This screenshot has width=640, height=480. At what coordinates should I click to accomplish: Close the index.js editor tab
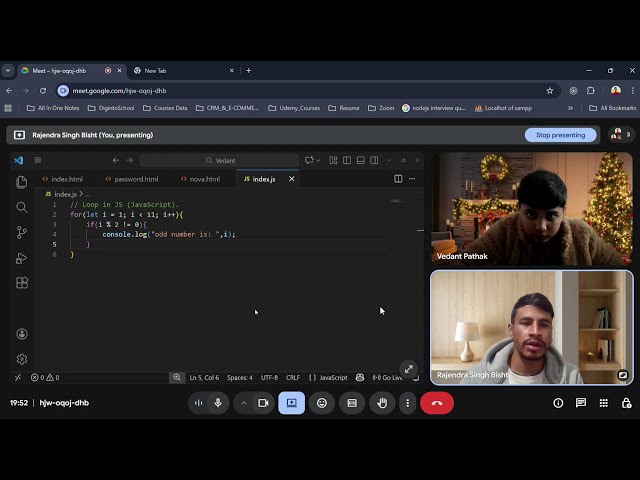coord(291,179)
